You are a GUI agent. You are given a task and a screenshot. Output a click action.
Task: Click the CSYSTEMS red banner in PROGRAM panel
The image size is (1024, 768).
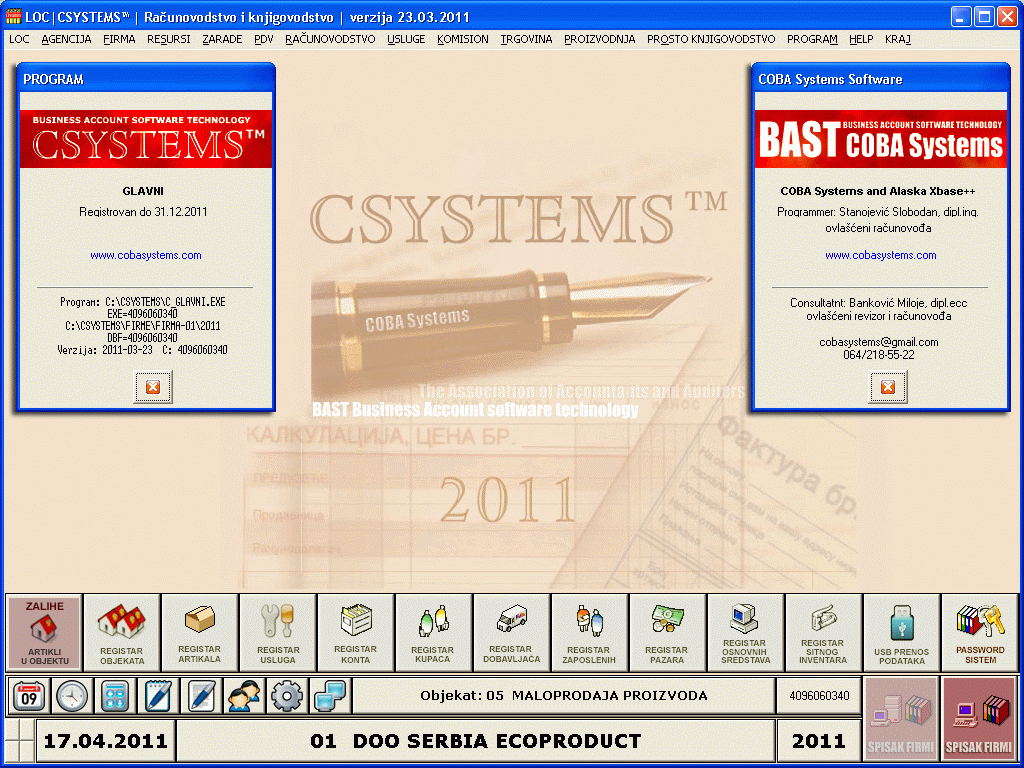coord(146,139)
